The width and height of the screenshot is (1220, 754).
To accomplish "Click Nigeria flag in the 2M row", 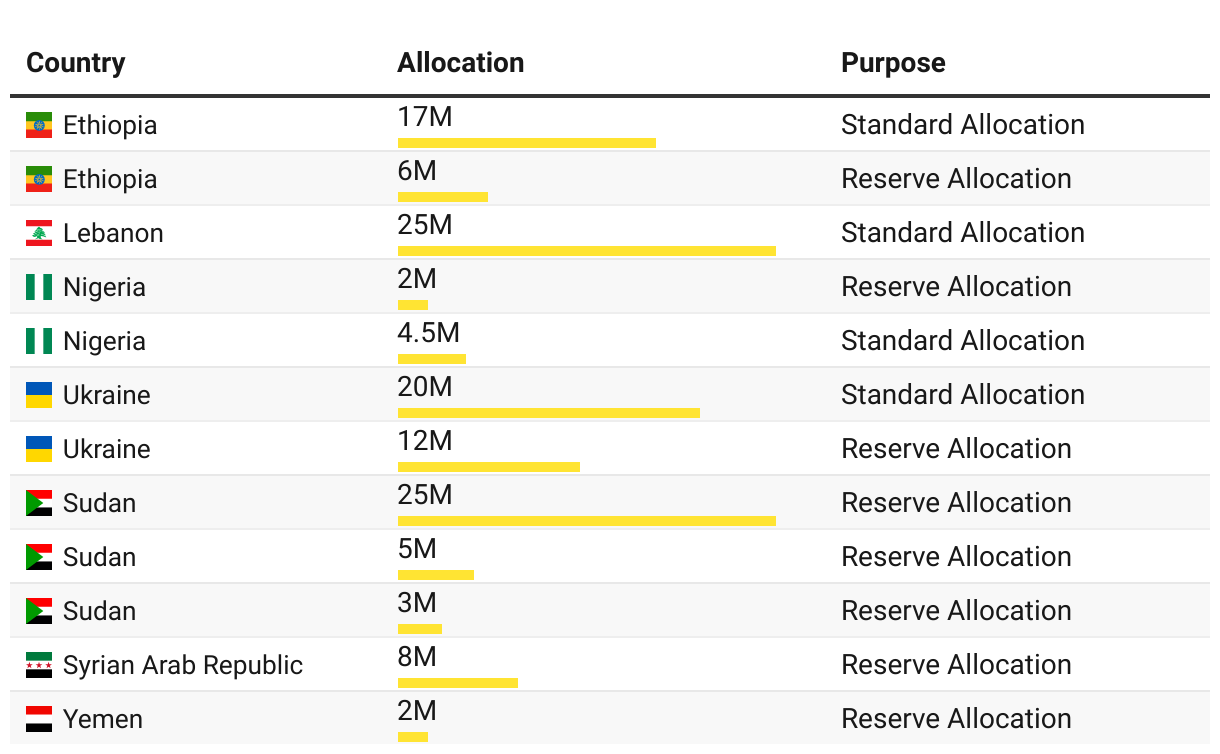I will pos(39,287).
